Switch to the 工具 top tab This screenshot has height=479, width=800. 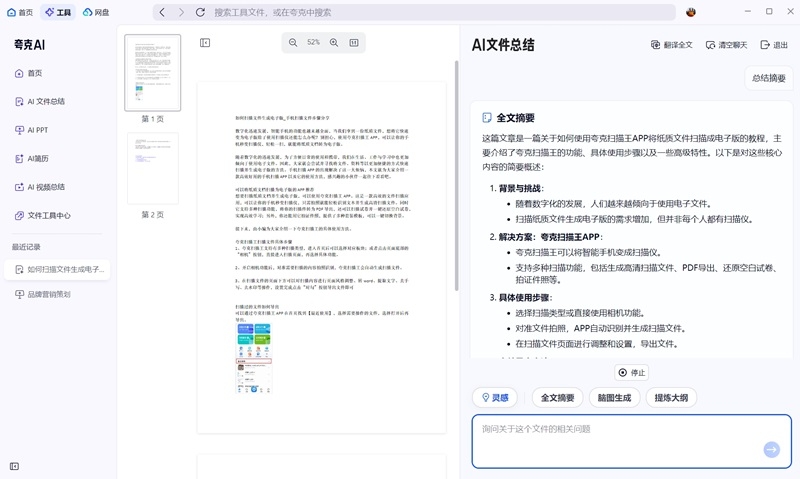[58, 12]
